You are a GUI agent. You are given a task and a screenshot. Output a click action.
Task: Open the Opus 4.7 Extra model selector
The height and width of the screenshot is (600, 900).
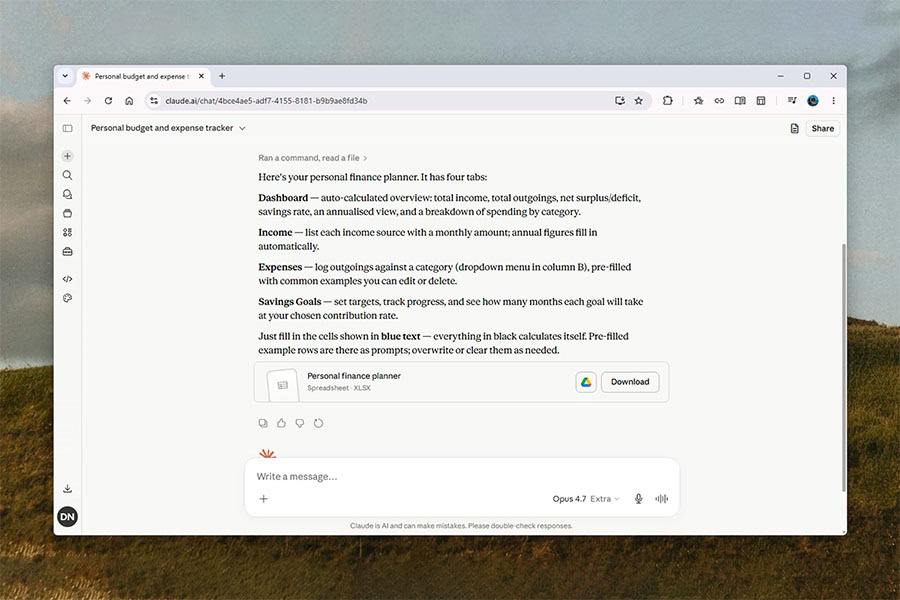point(585,498)
